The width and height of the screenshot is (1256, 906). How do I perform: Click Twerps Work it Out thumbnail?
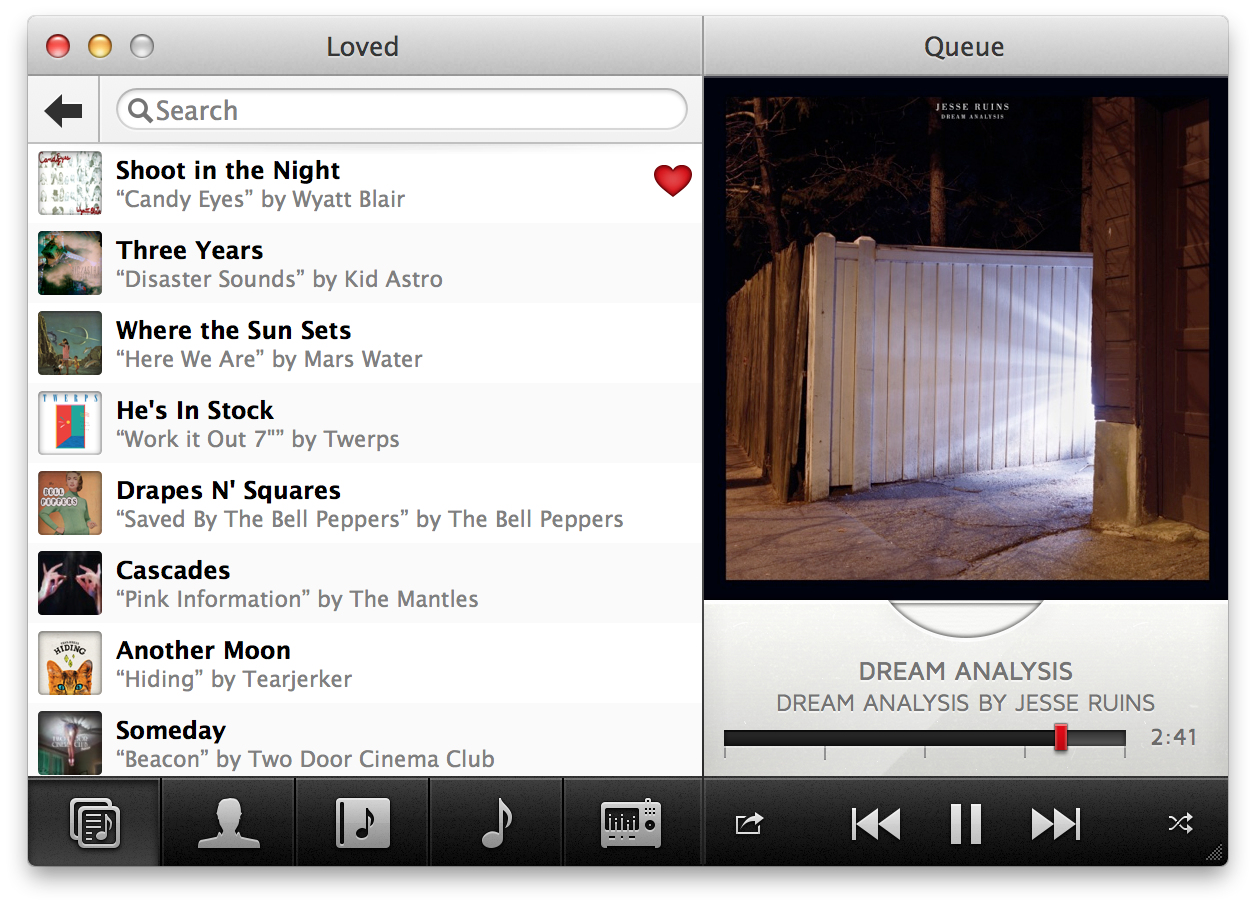coord(70,423)
